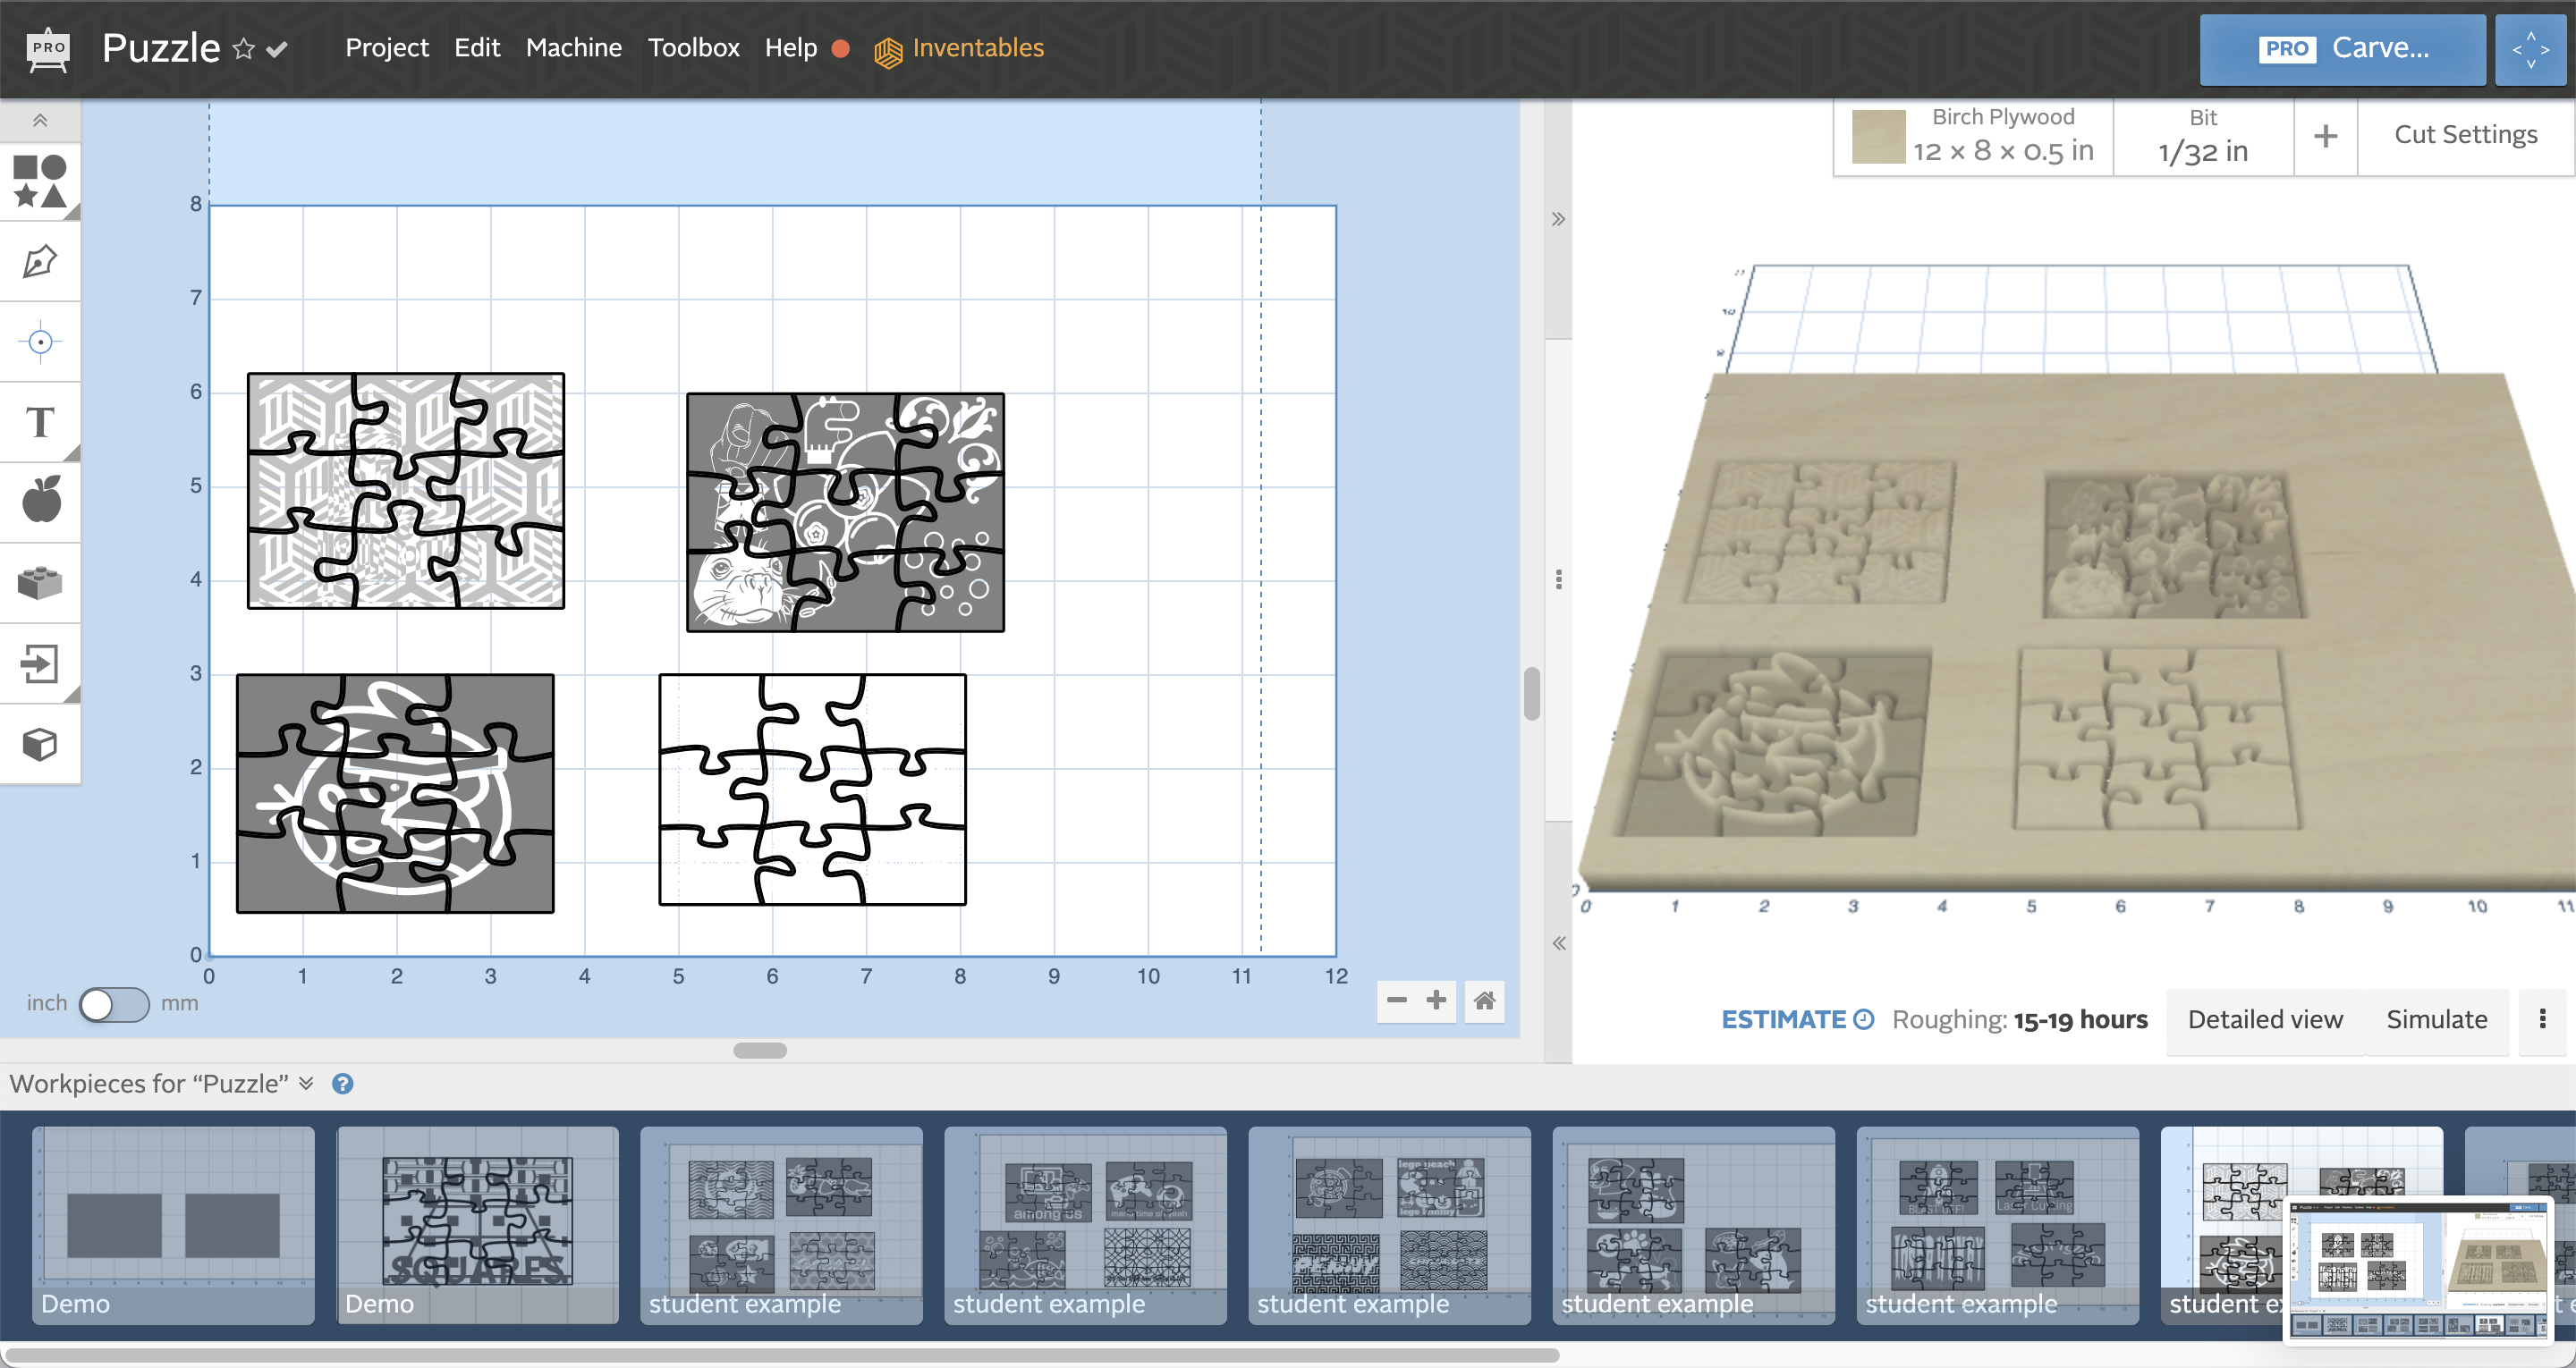Add another bit with plus icon
Screen dimensions: 2576x1368
click(2325, 136)
